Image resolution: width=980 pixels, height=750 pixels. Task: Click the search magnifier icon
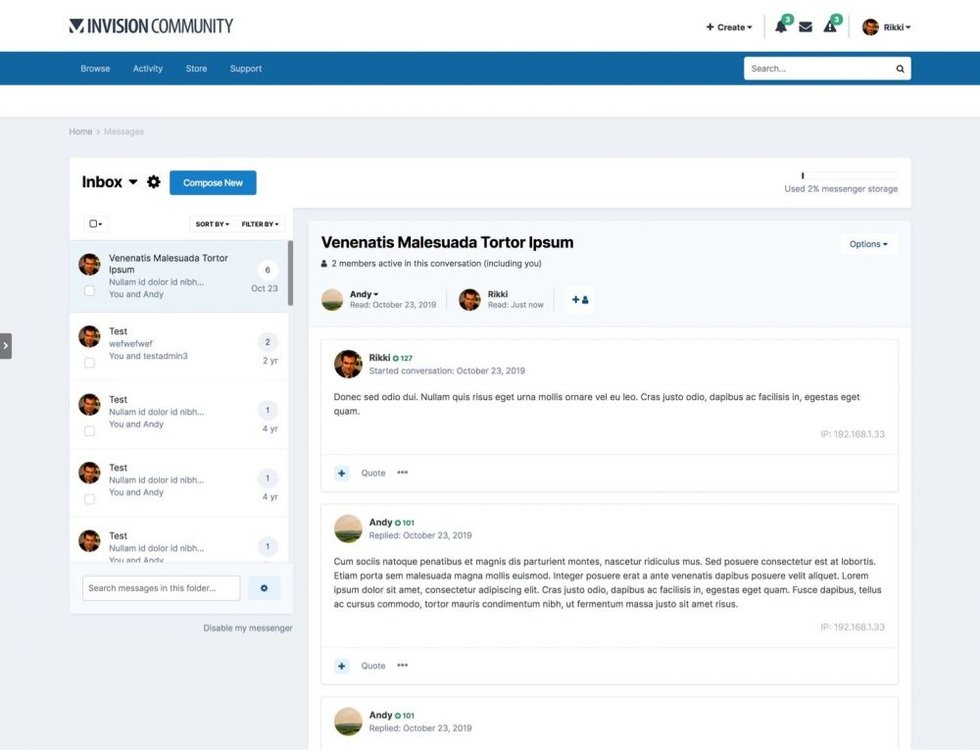coord(900,69)
